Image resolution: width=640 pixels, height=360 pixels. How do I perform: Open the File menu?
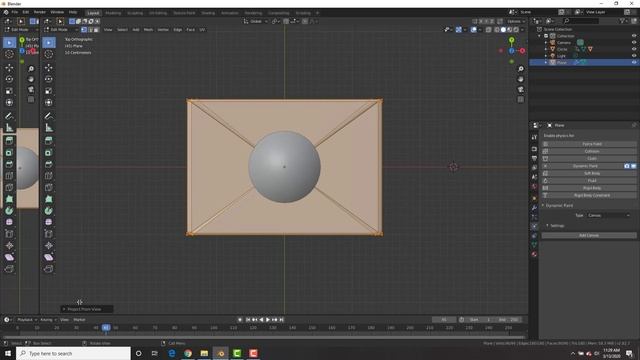15,12
